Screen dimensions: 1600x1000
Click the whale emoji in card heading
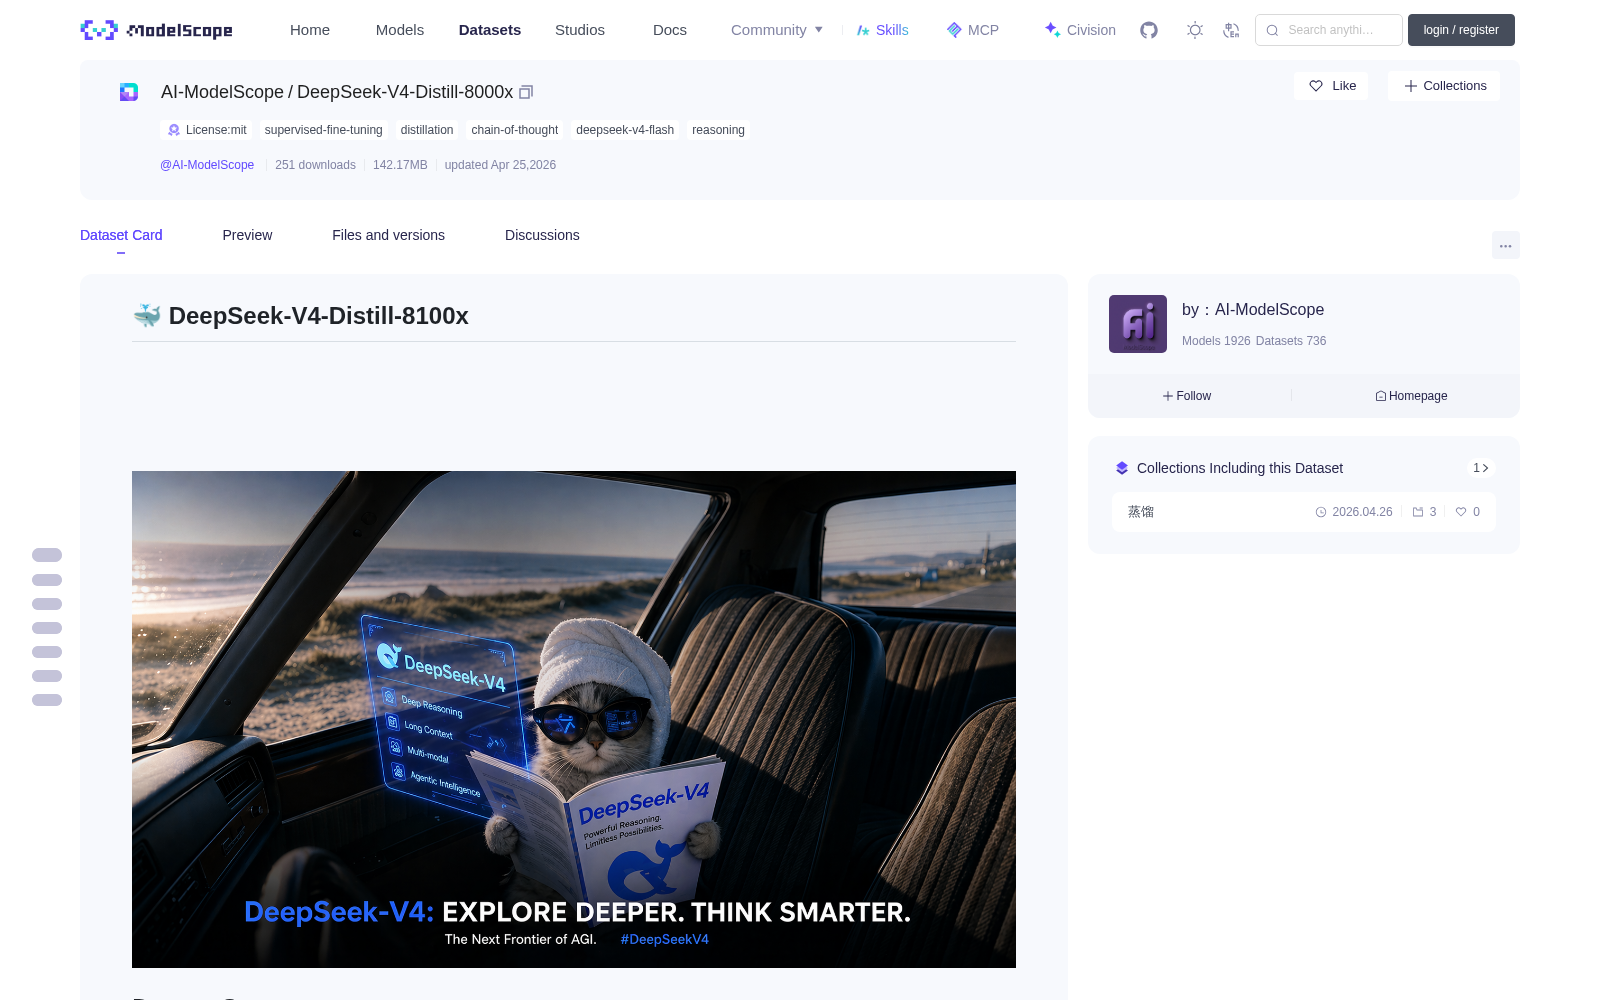coord(147,316)
